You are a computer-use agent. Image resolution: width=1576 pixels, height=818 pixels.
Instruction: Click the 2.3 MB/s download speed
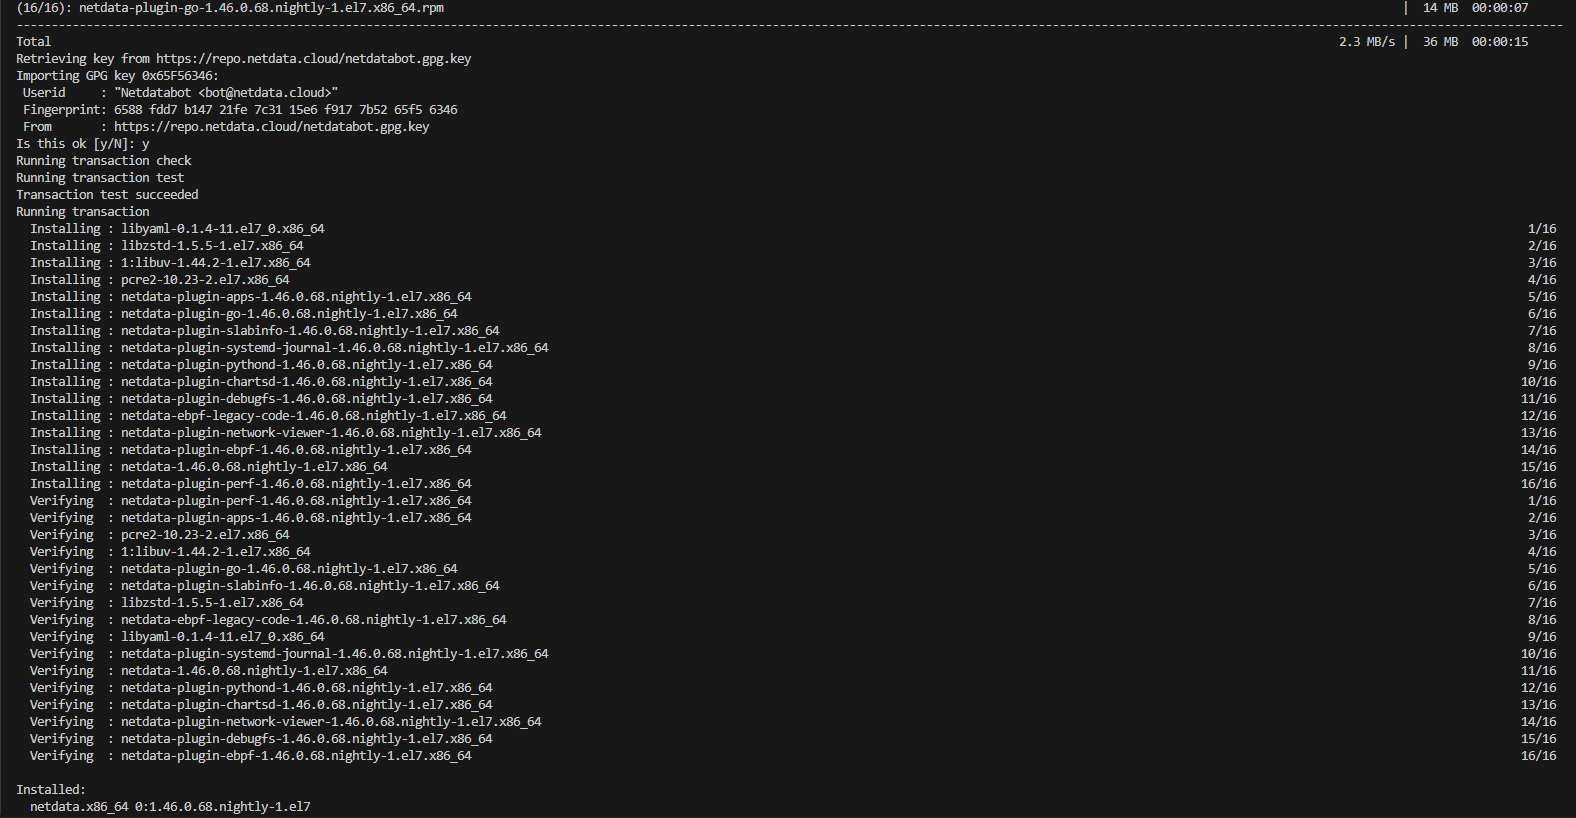pyautogui.click(x=1366, y=42)
